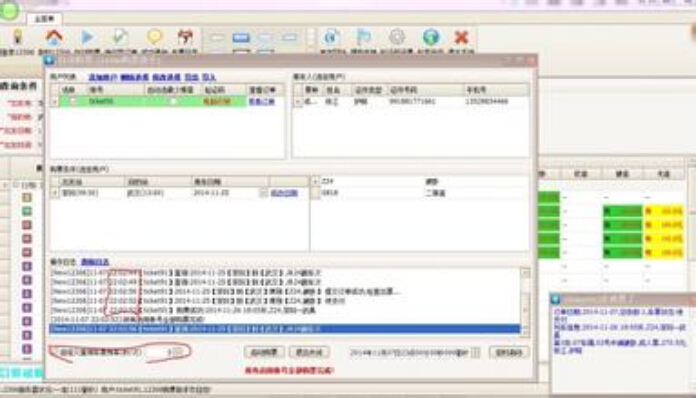Click the operation log vertical scrollbar
698x398 pixels.
(525, 302)
